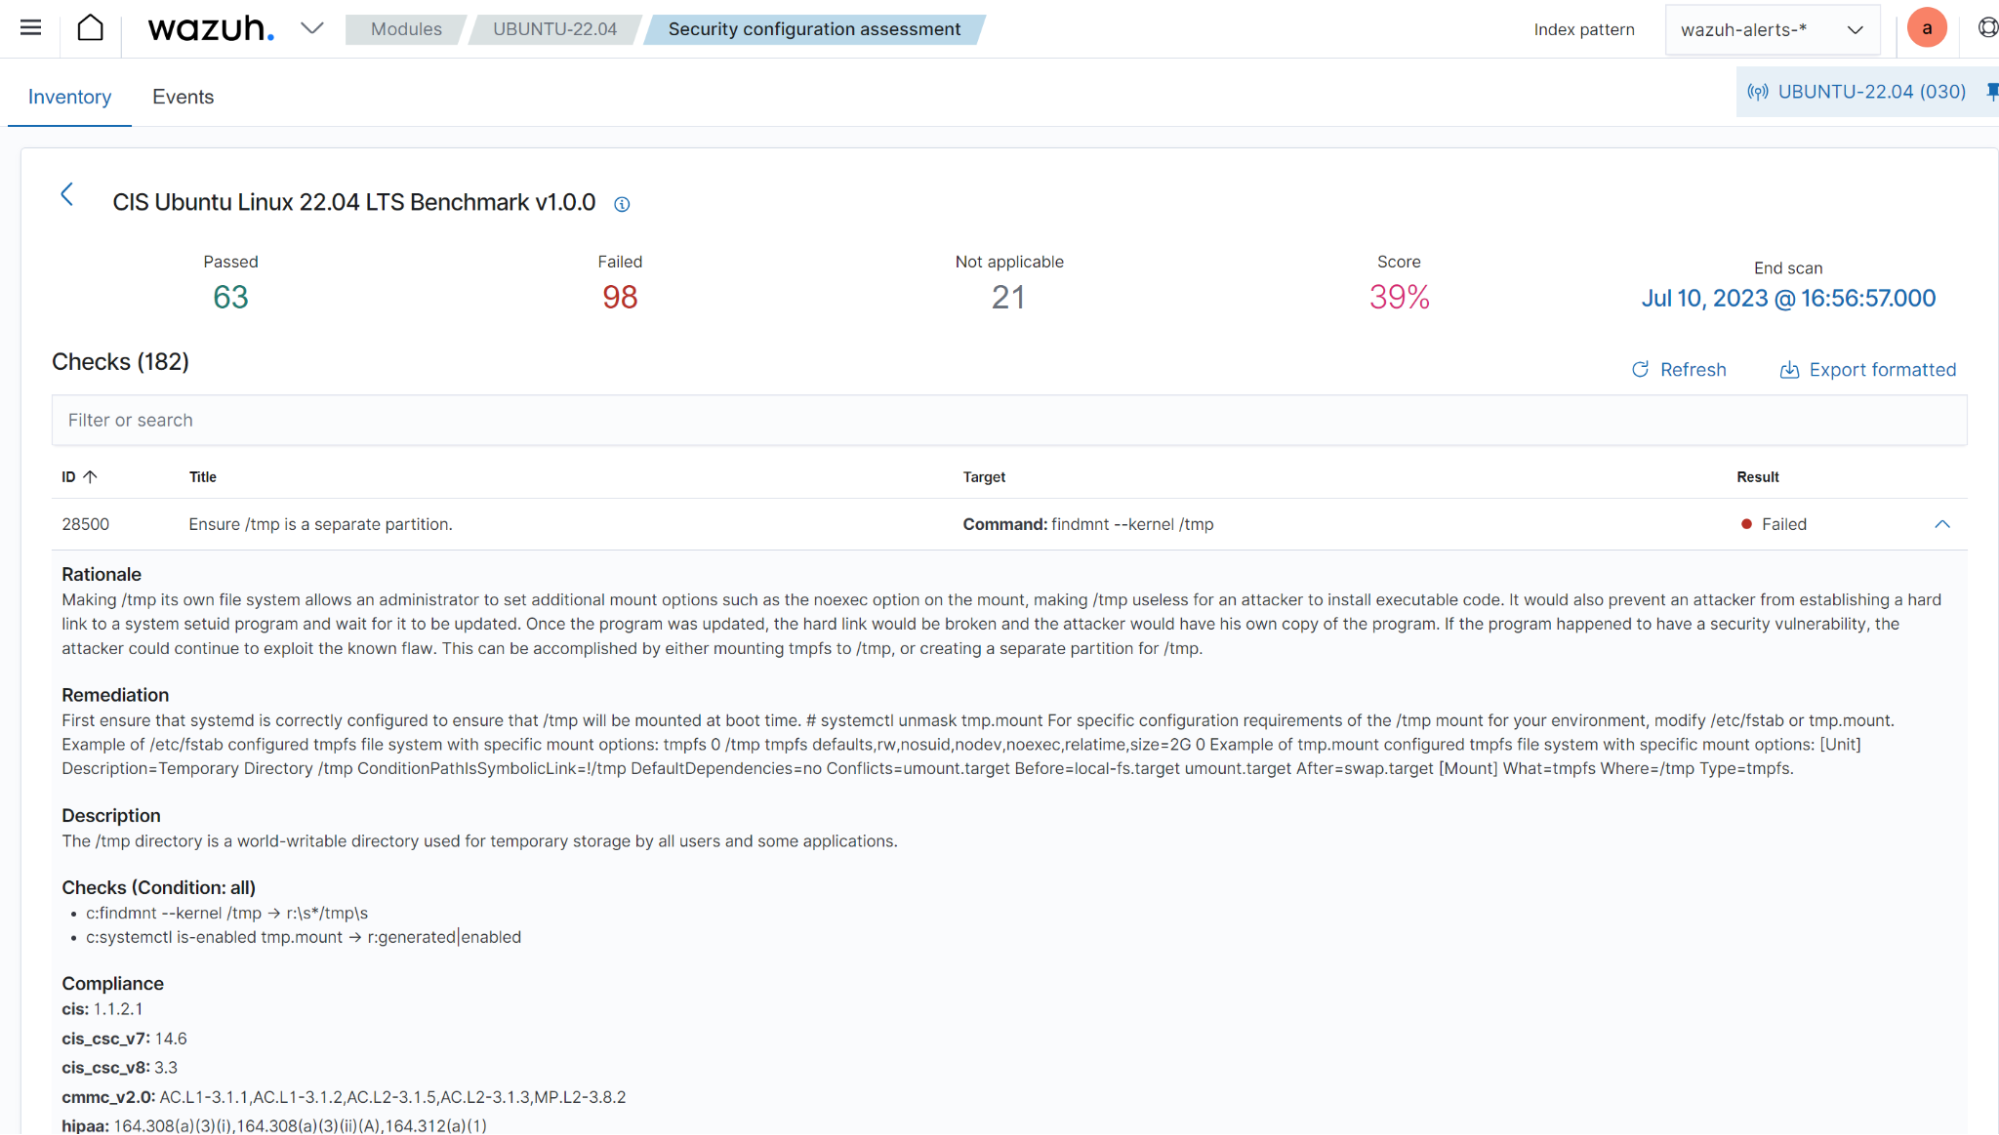
Task: Export formatted checks
Action: (1867, 370)
